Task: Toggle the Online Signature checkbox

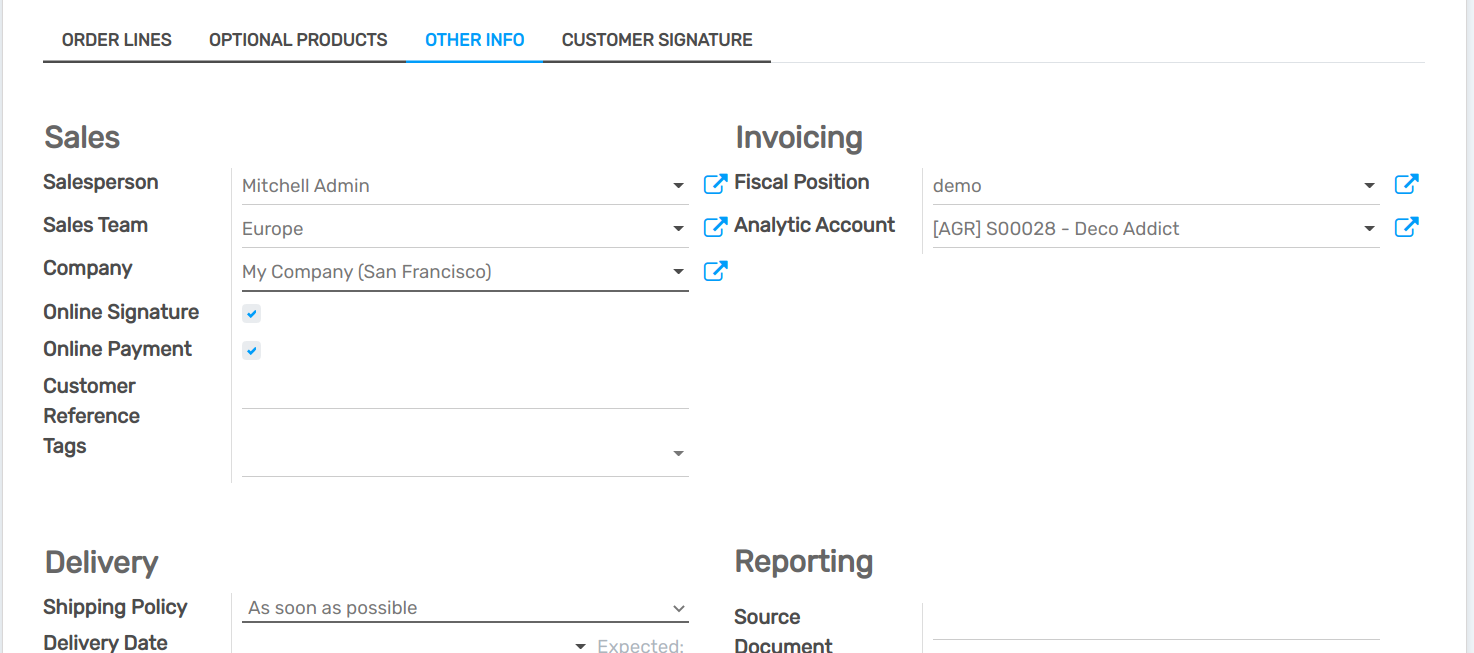Action: [252, 314]
